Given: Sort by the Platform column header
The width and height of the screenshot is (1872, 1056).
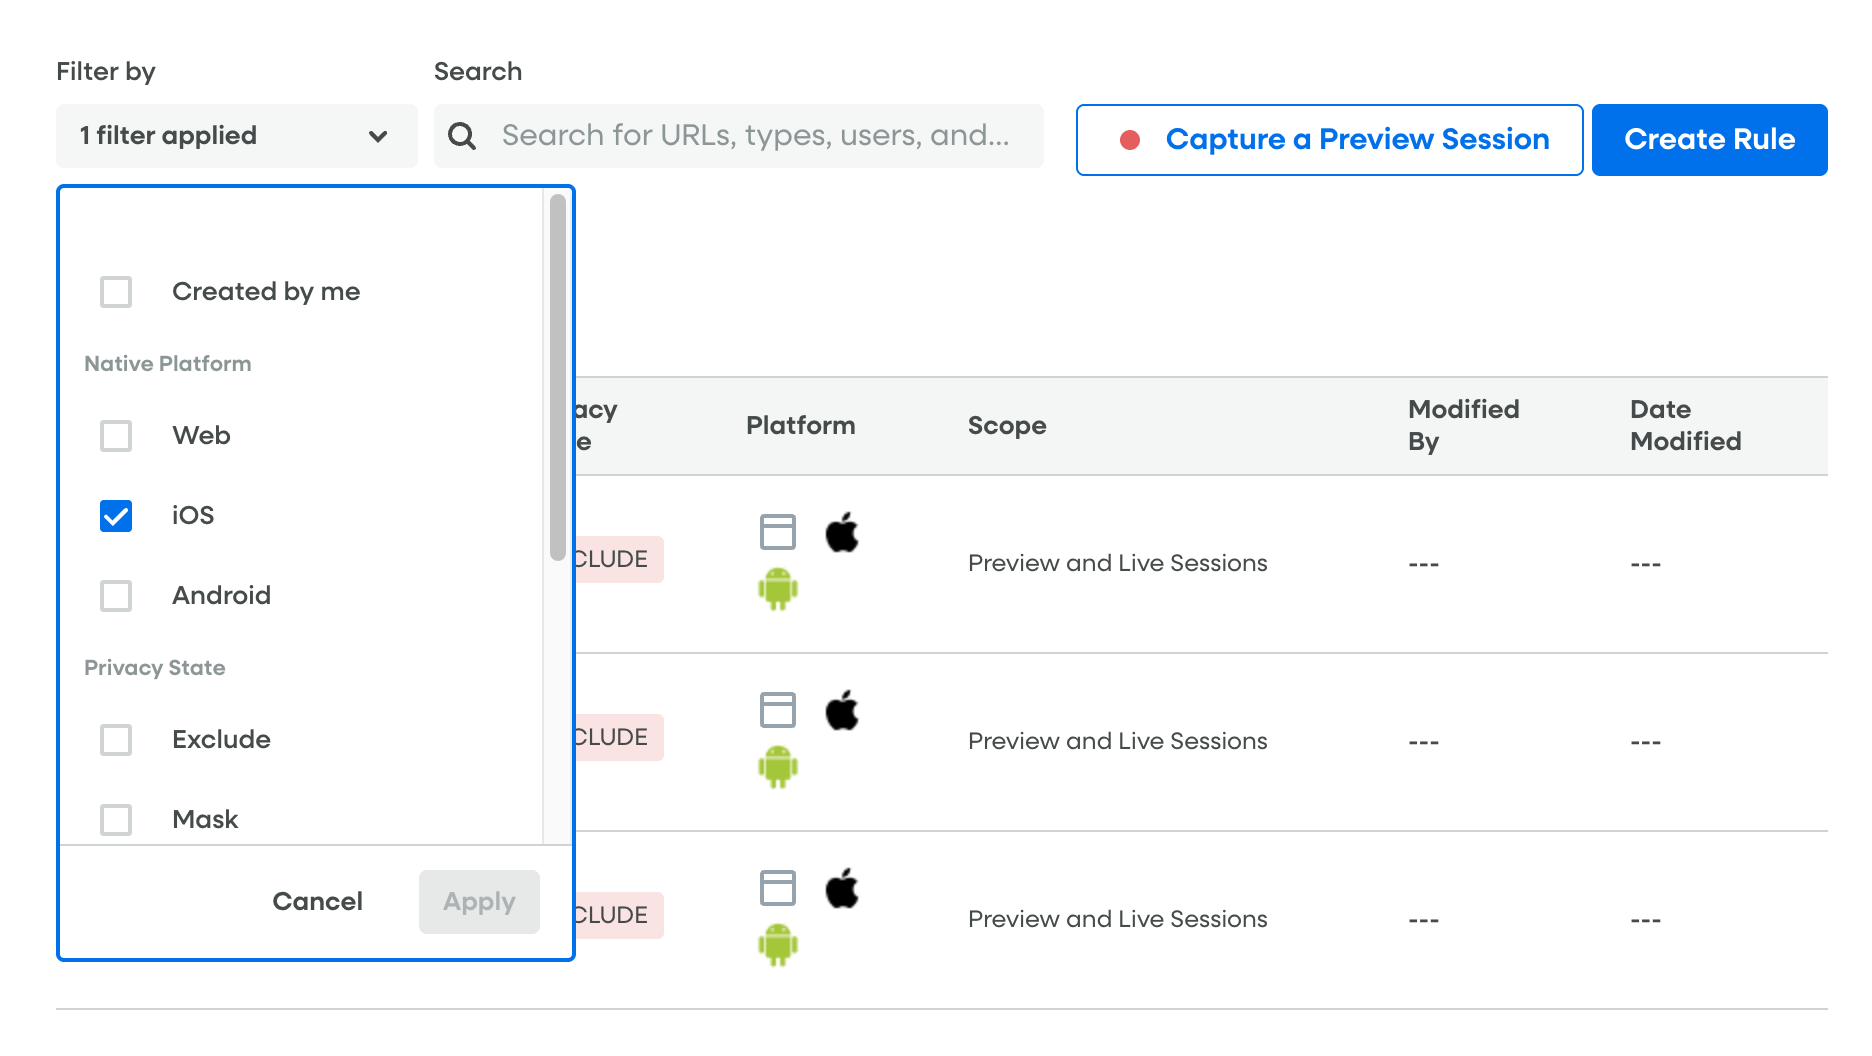Looking at the screenshot, I should coord(800,426).
